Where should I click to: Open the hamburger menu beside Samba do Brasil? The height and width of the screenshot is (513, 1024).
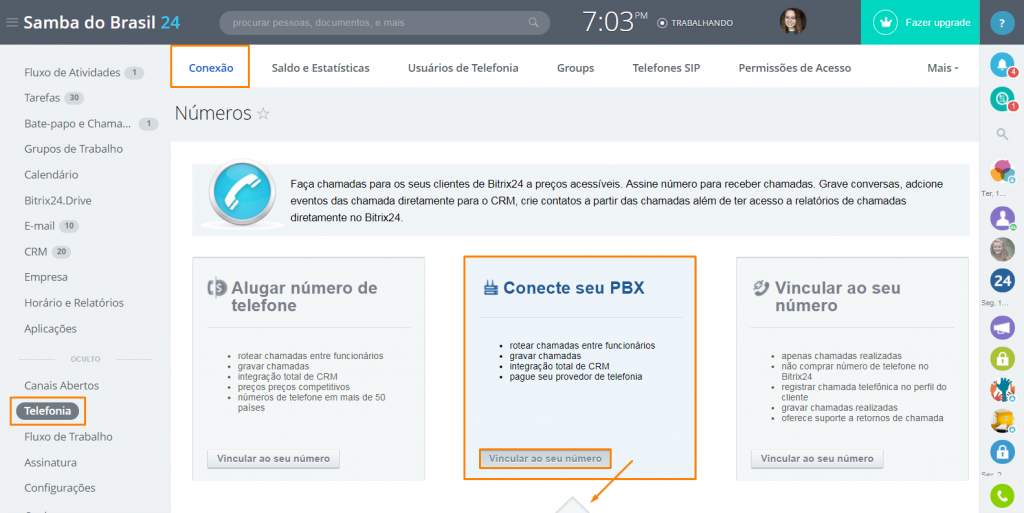[12, 23]
